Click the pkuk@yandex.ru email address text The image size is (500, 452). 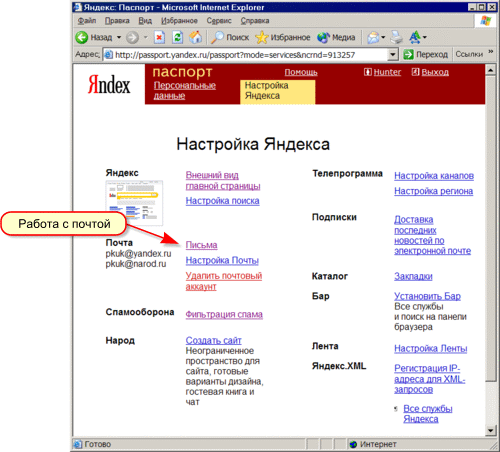[138, 254]
